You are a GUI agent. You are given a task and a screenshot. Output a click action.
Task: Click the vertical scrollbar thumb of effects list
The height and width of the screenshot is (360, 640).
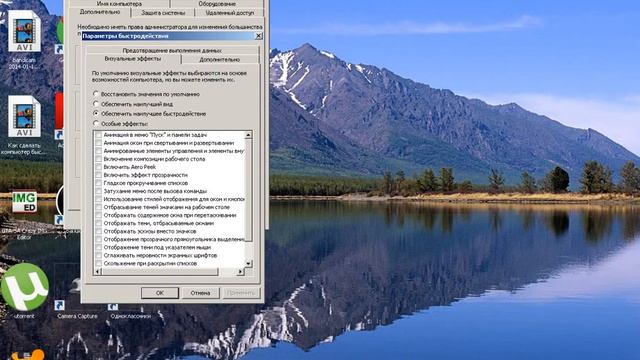coord(248,191)
